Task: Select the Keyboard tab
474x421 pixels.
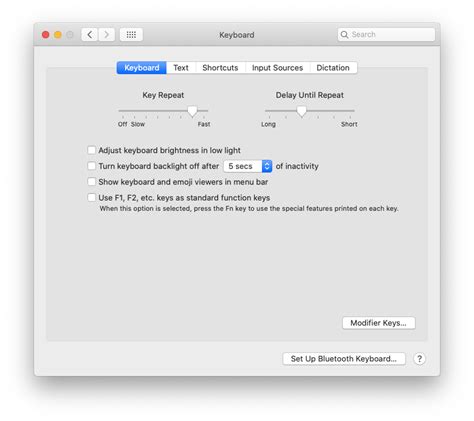Action: [x=142, y=68]
